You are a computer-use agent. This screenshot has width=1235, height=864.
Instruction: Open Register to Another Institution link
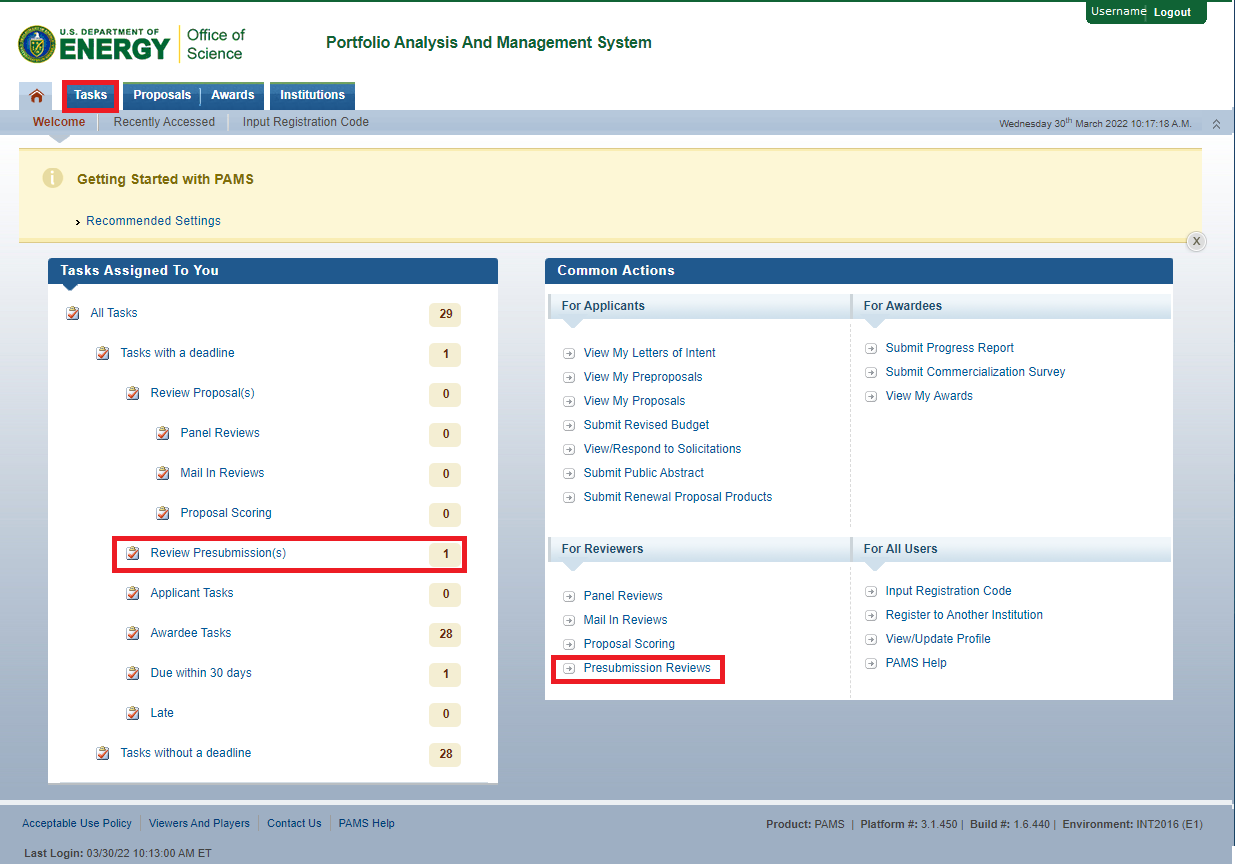click(964, 615)
